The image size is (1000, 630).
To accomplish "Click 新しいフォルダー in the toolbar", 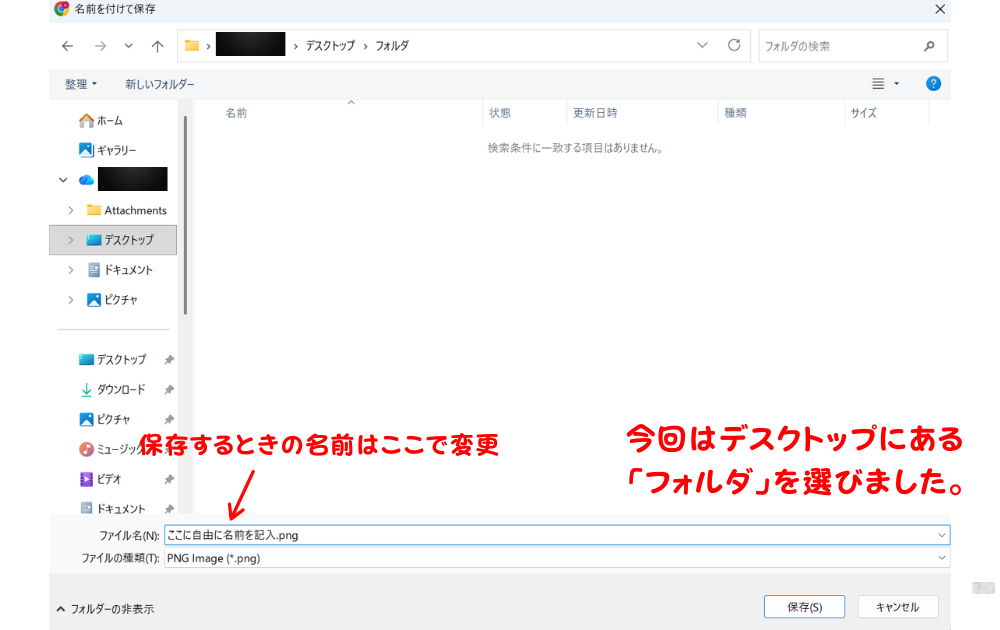I will click(159, 84).
